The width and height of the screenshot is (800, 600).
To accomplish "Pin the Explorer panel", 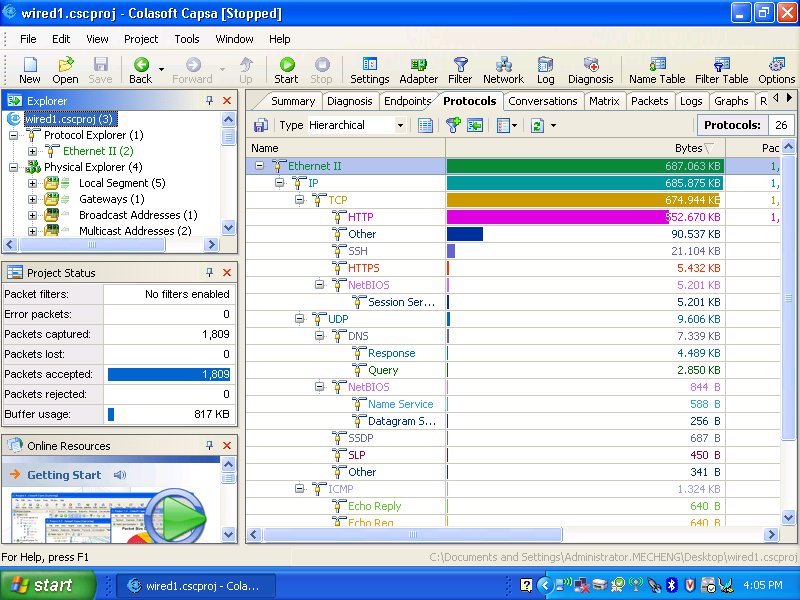I will (x=210, y=101).
